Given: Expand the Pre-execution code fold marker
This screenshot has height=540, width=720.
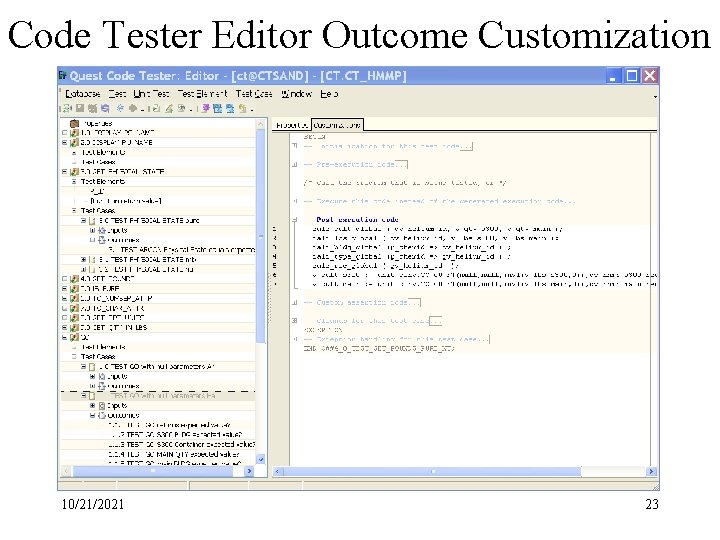Looking at the screenshot, I should pyautogui.click(x=295, y=164).
